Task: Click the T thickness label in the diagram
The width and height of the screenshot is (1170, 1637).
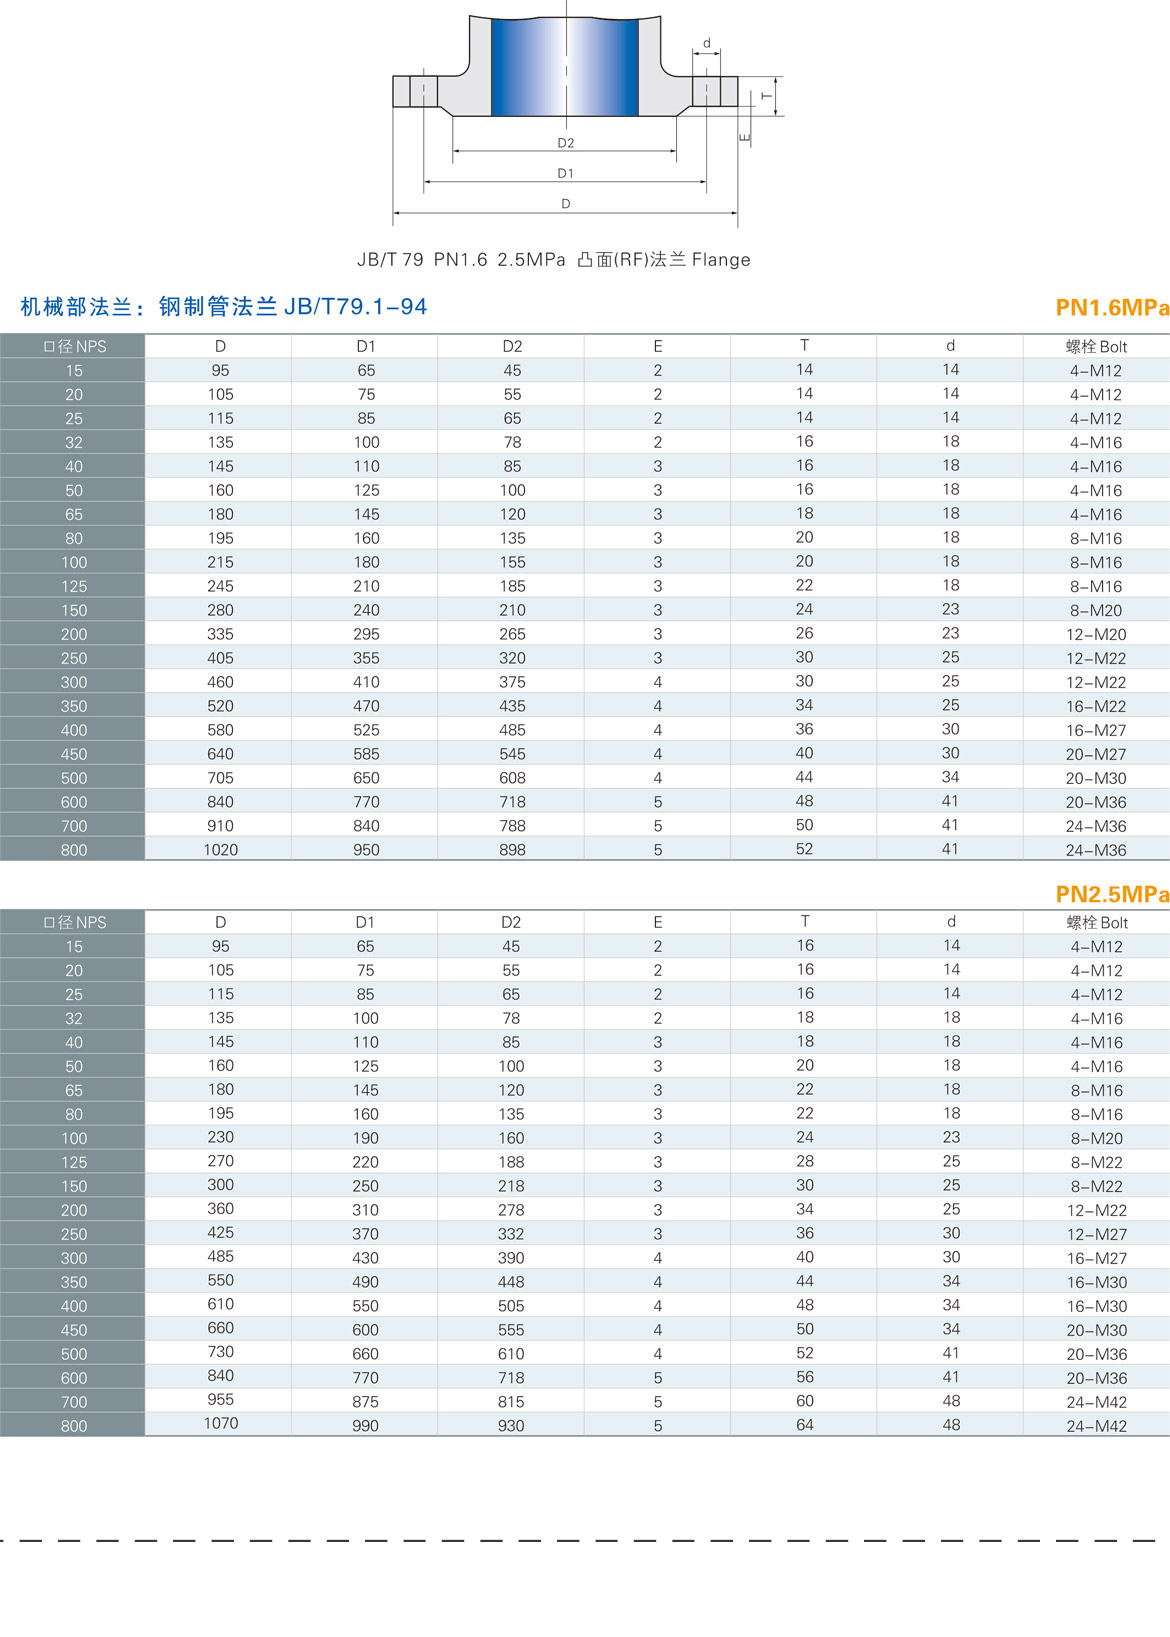Action: click(767, 96)
